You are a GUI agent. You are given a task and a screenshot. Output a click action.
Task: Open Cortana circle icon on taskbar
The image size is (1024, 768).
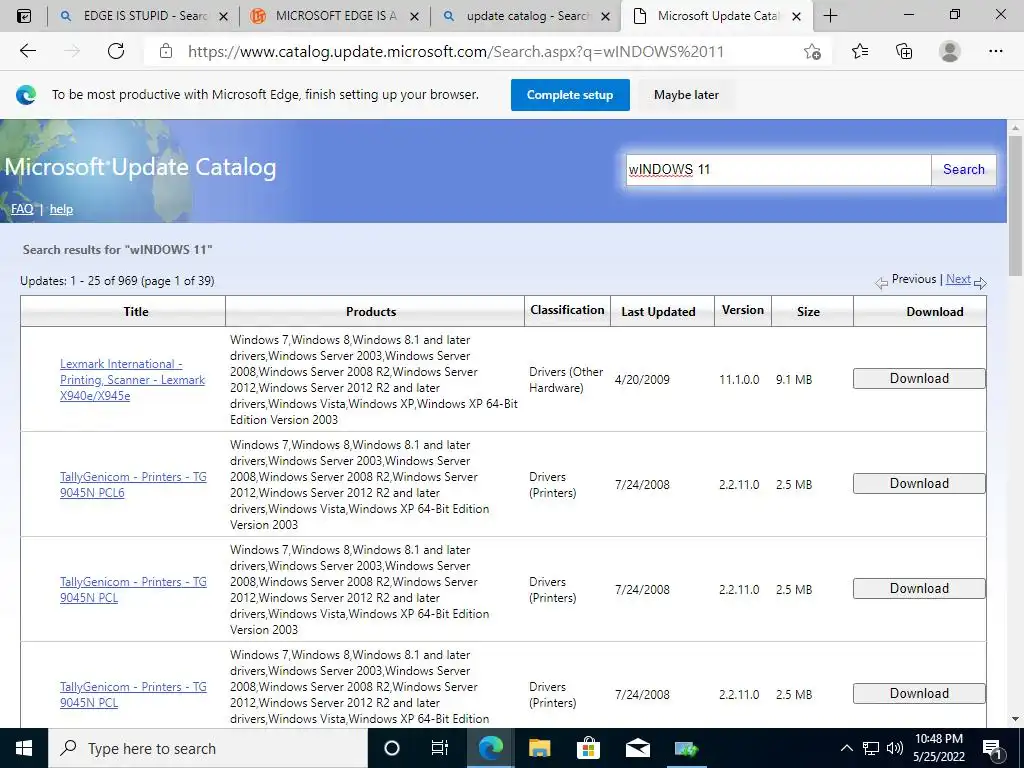(391, 748)
